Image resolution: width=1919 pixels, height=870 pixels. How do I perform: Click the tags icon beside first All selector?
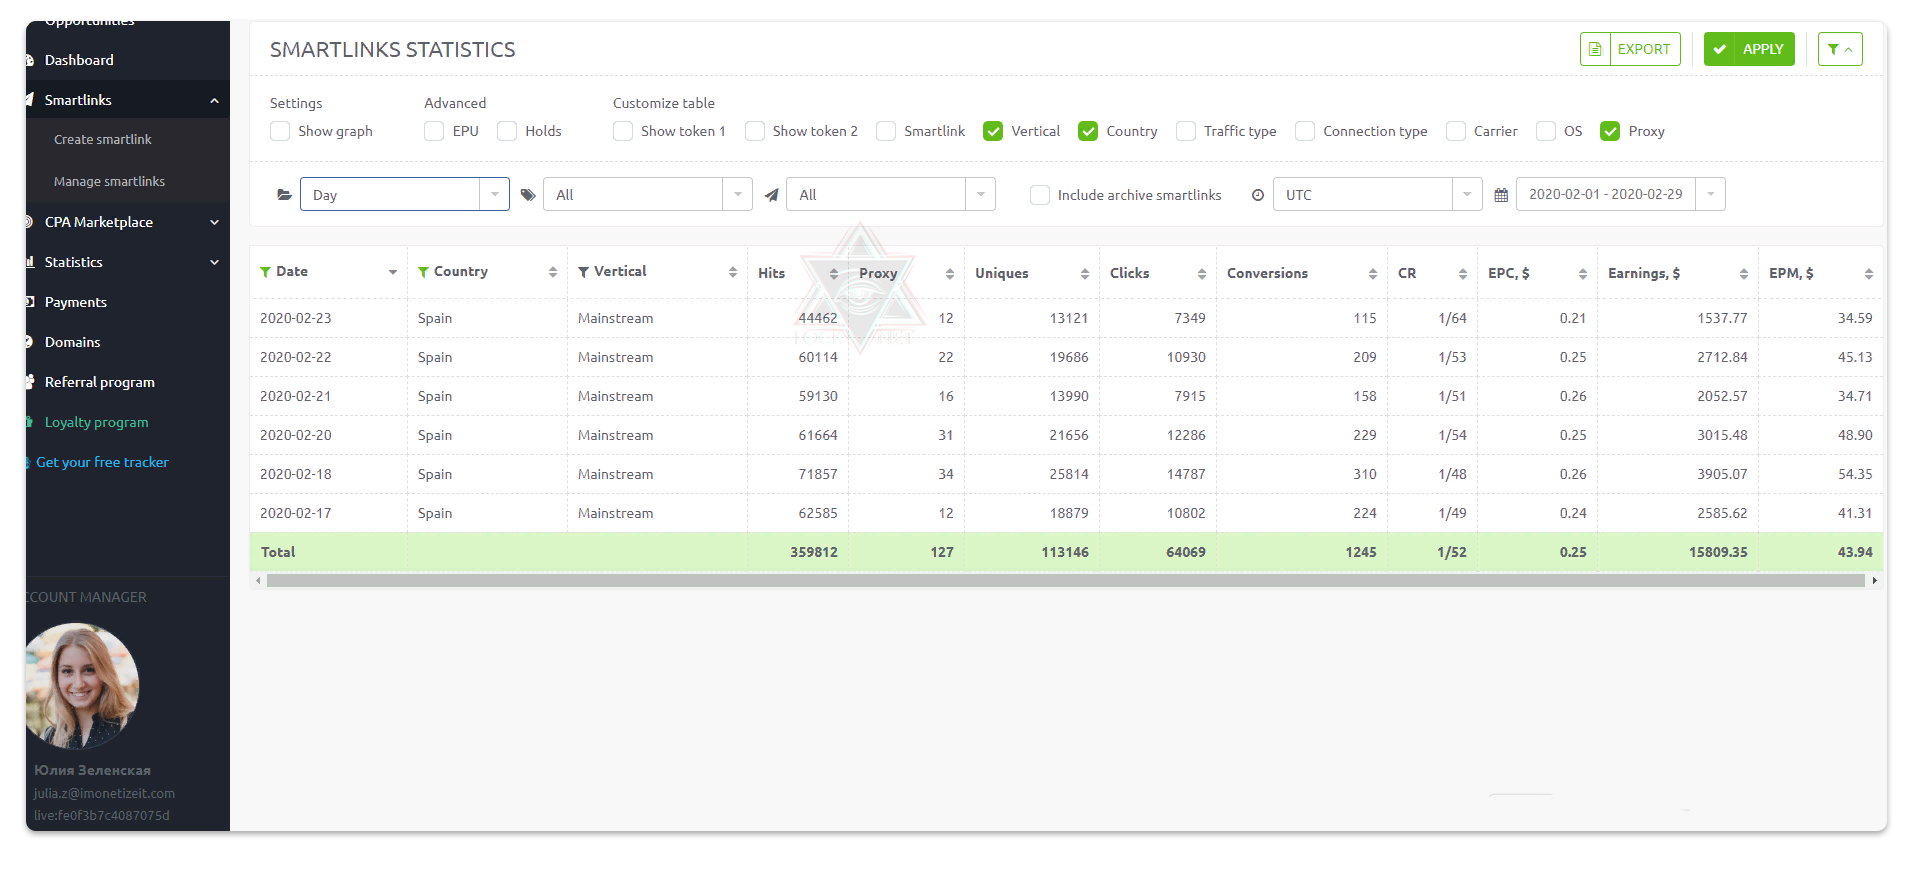[528, 195]
